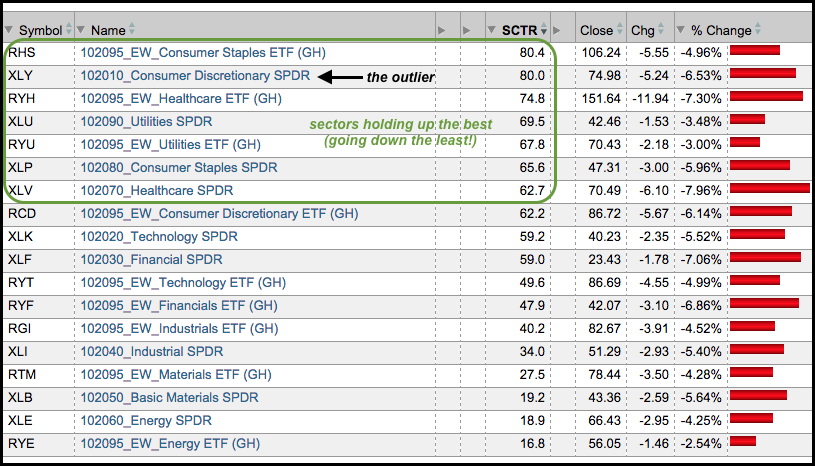
Task: Open the dropdown triangle before Symbol header
Action: (x=9, y=31)
